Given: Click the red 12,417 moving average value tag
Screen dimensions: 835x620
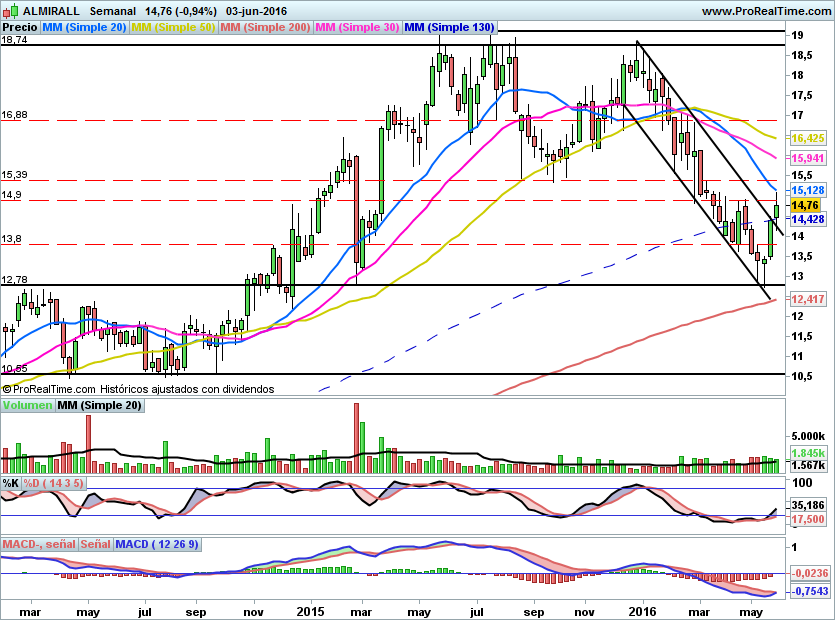Looking at the screenshot, I should point(807,299).
